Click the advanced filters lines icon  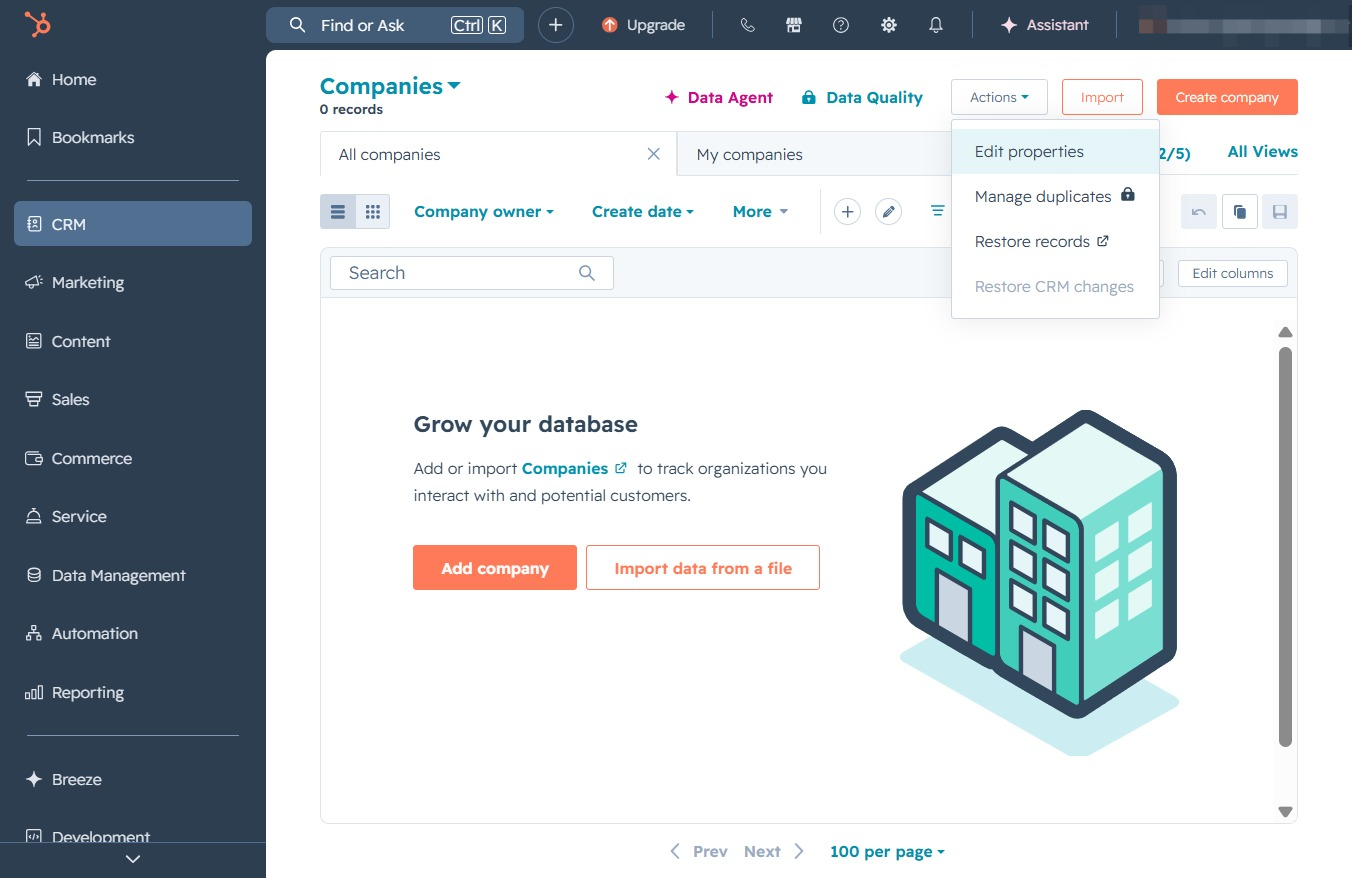(x=938, y=212)
